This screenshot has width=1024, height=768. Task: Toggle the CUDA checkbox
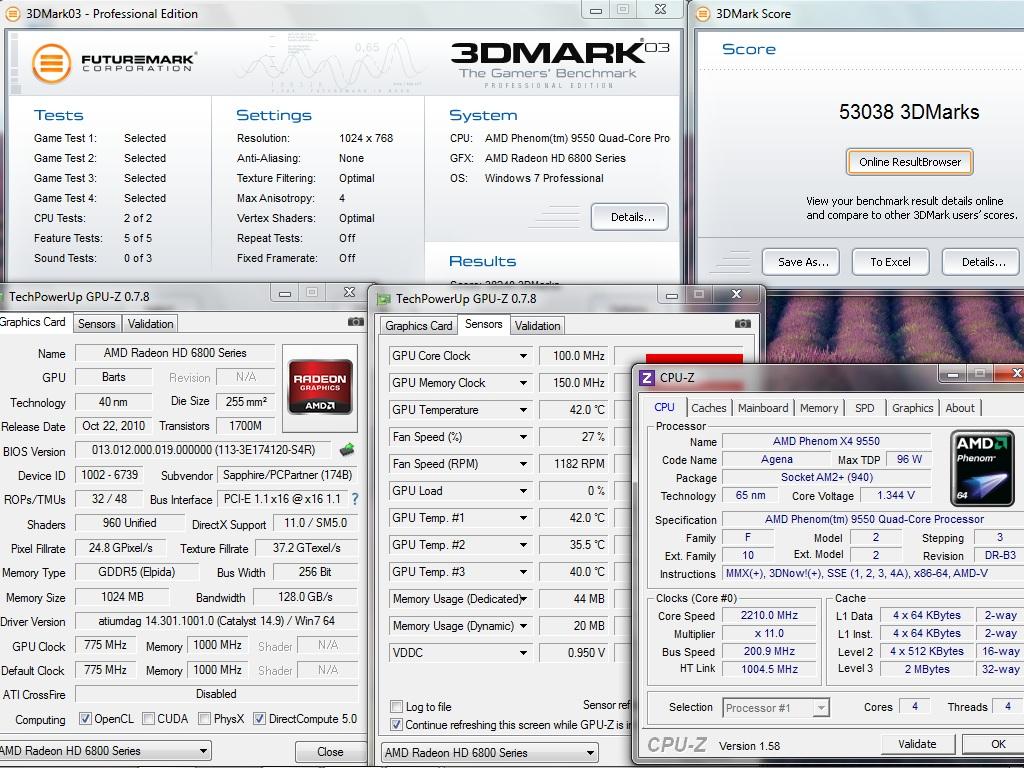coord(148,718)
